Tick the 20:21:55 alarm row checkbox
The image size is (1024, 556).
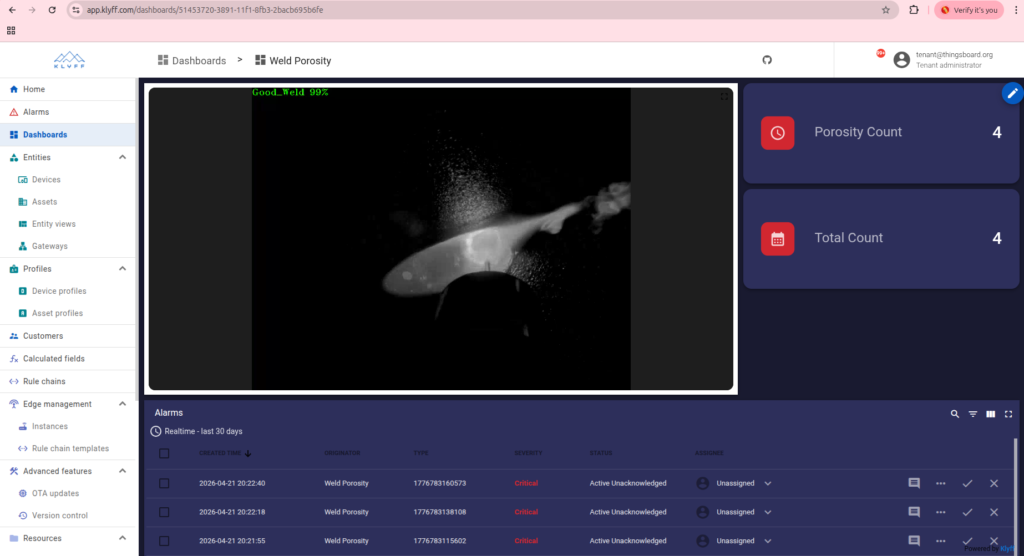(x=164, y=541)
